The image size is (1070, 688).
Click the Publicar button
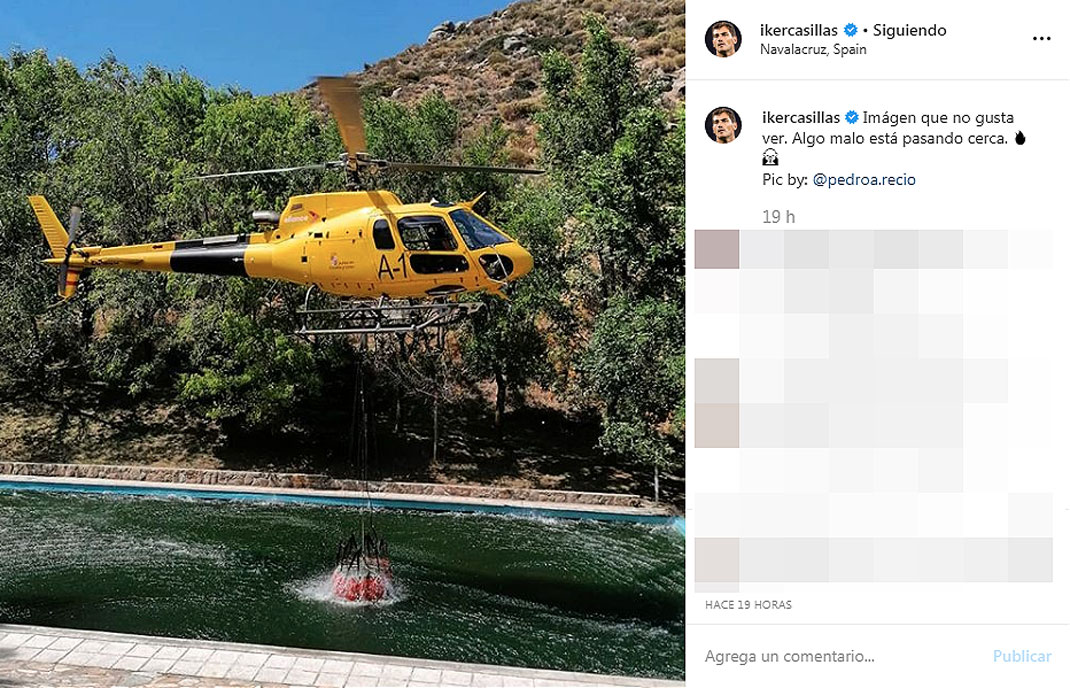point(1022,656)
